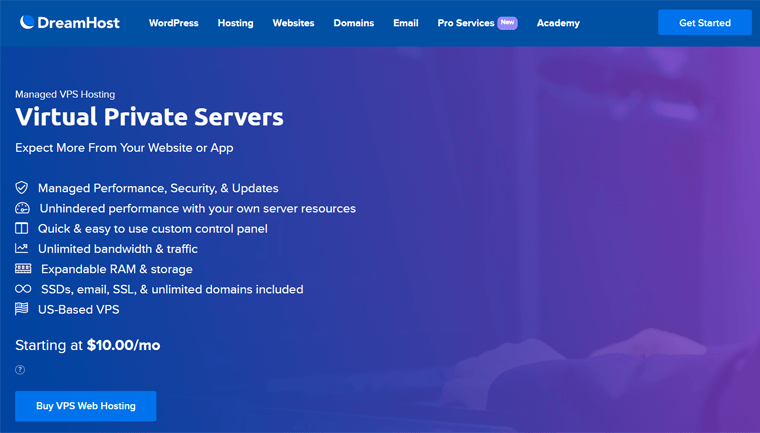760x433 pixels.
Task: Click the pricing help question mark icon
Action: [x=20, y=370]
